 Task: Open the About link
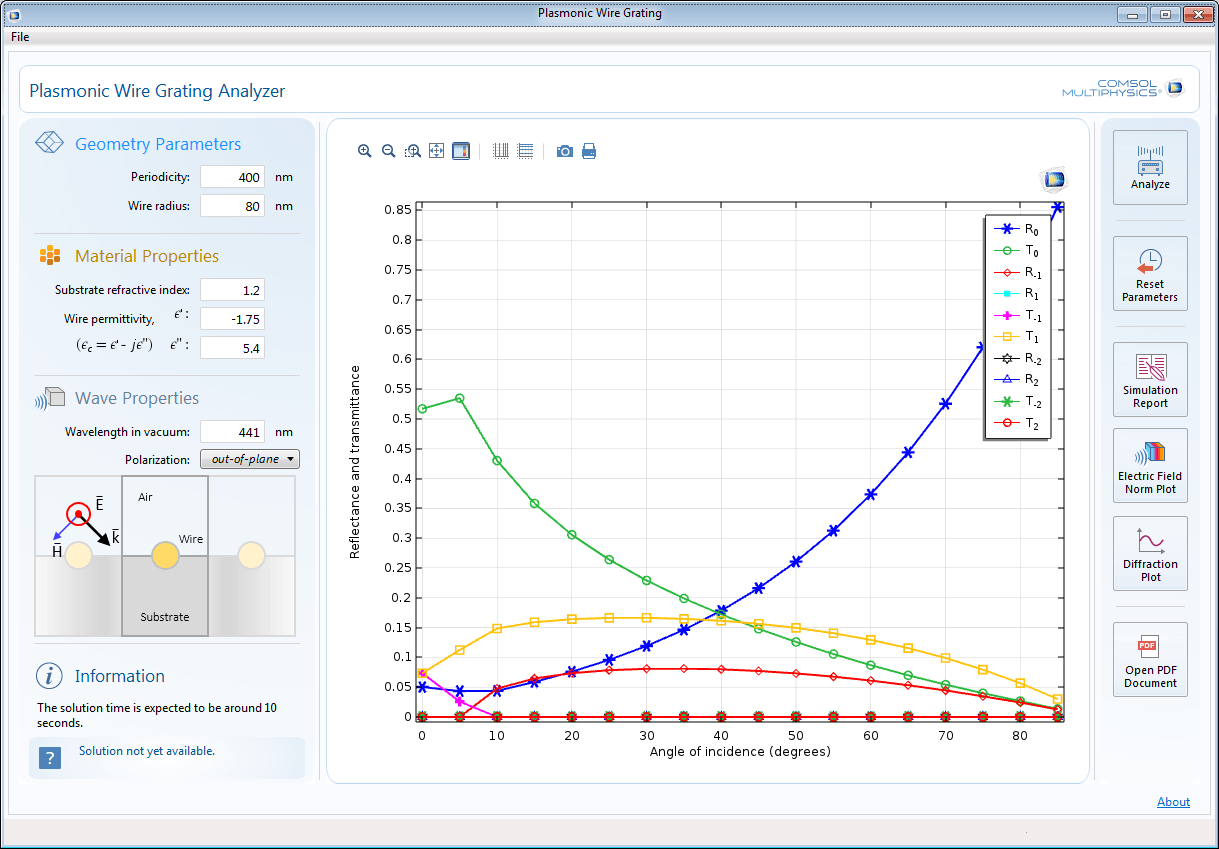[1173, 802]
